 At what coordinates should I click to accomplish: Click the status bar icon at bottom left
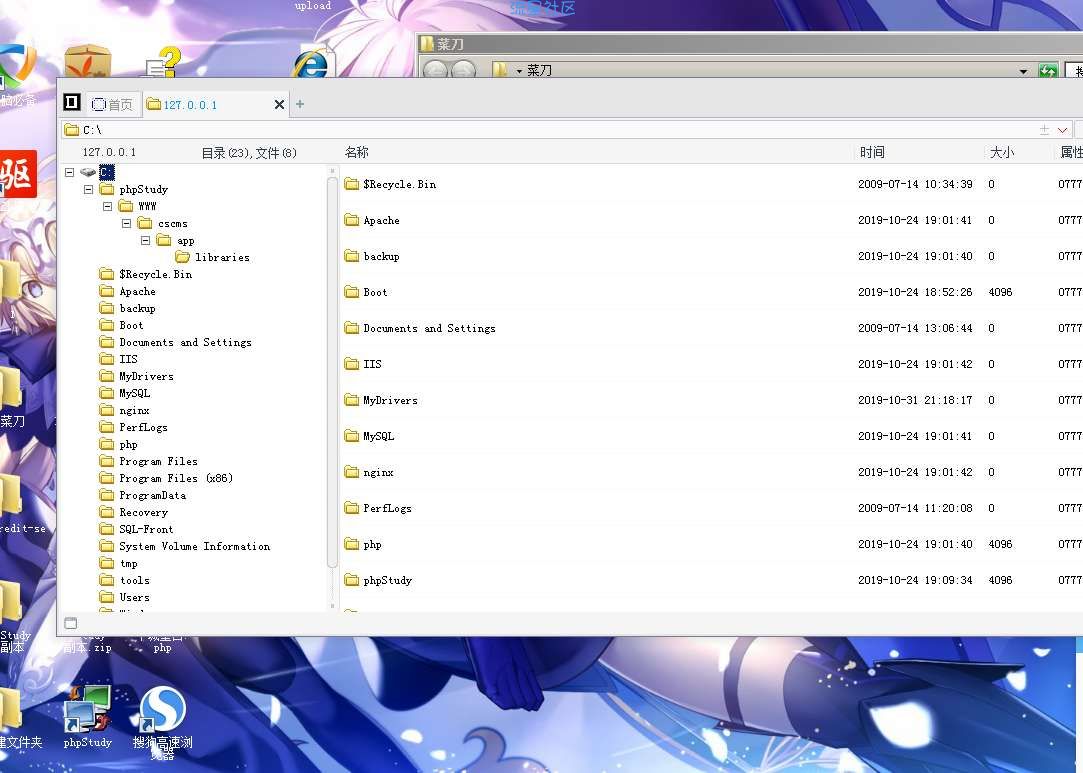[x=70, y=623]
